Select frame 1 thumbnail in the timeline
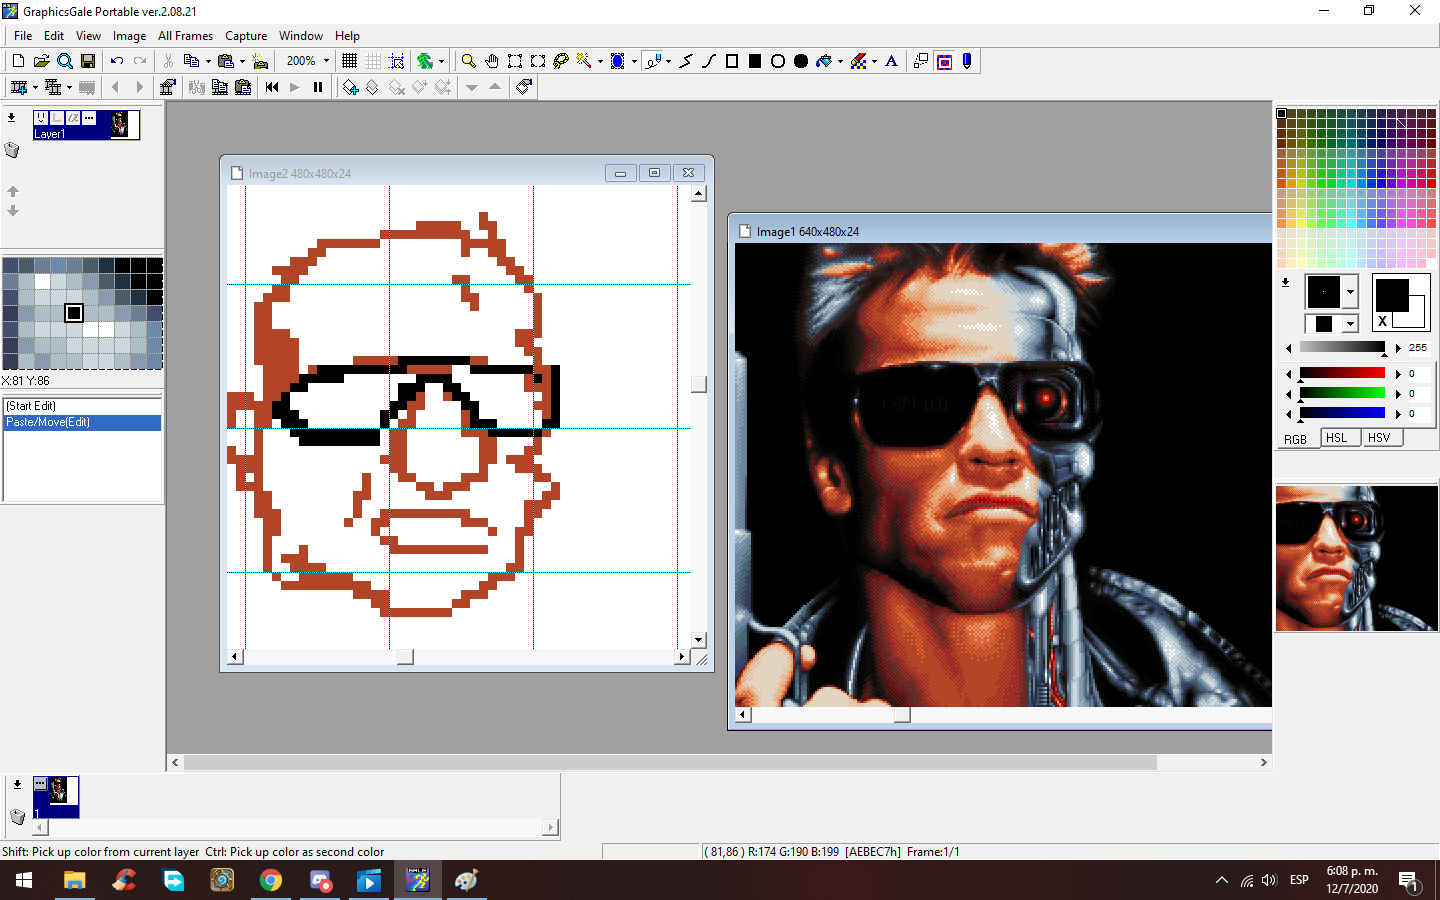This screenshot has width=1440, height=900. click(x=56, y=797)
